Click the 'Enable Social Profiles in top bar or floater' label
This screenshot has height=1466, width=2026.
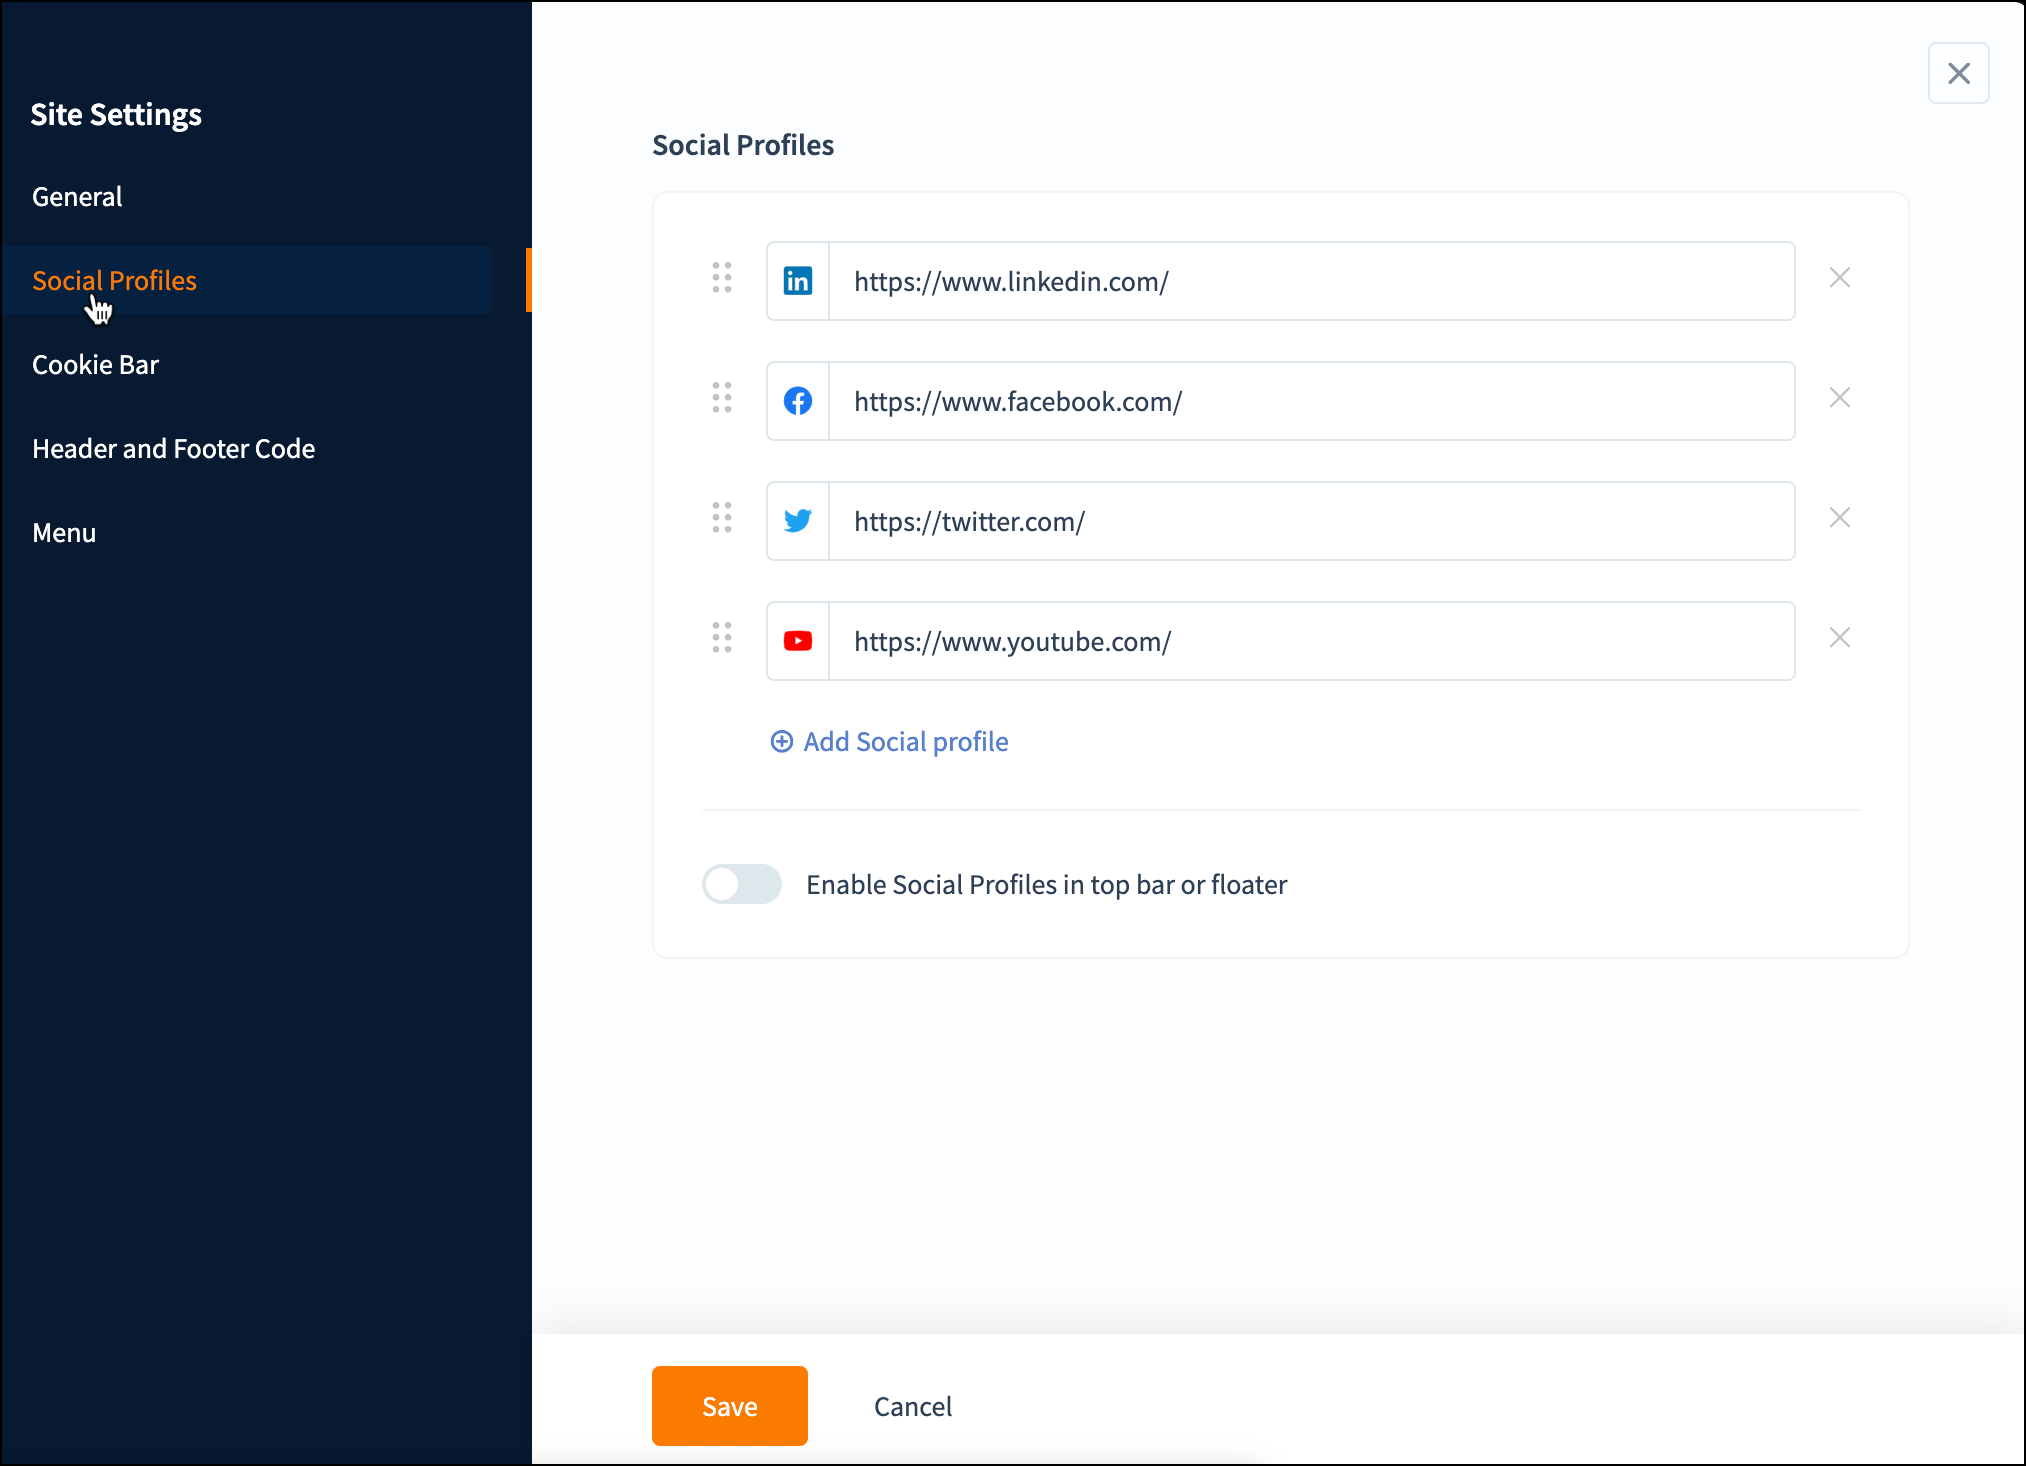pyautogui.click(x=1047, y=885)
